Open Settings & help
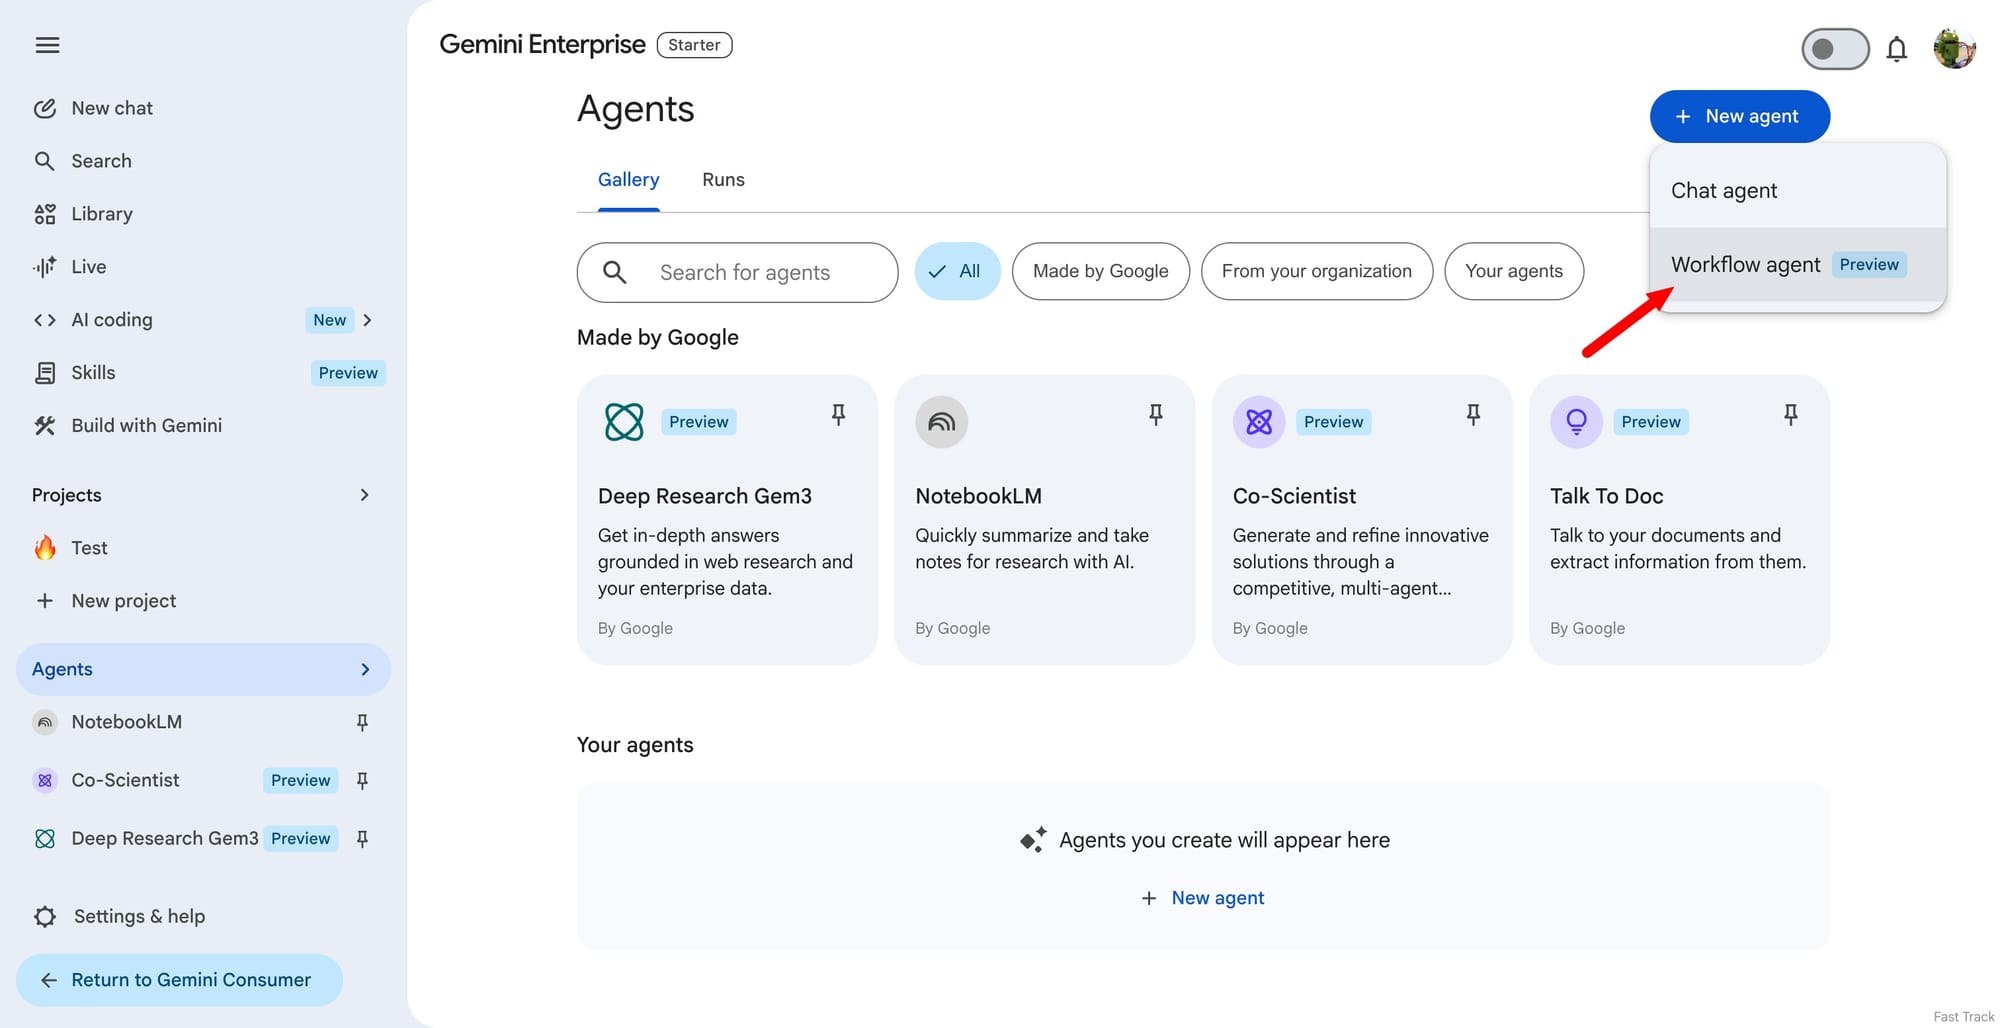 pos(203,917)
